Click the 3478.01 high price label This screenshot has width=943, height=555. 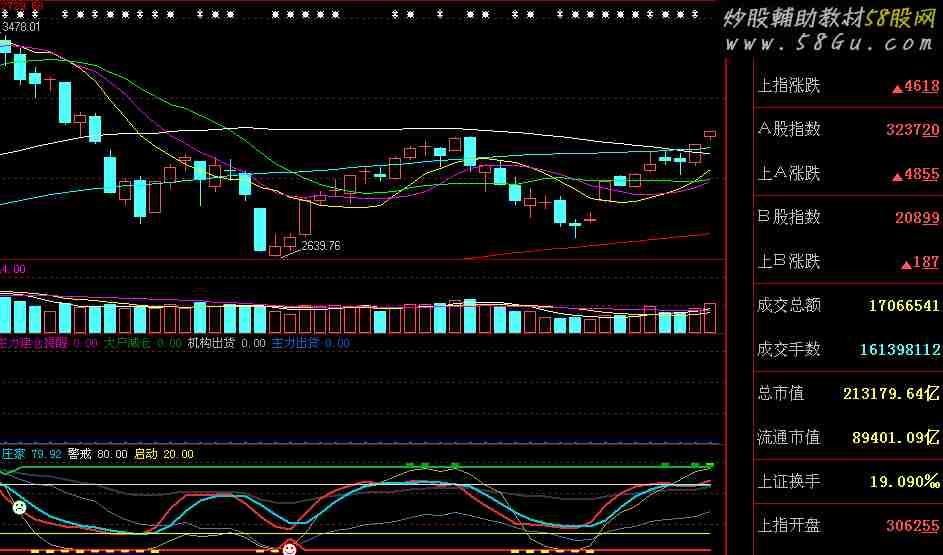(21, 26)
